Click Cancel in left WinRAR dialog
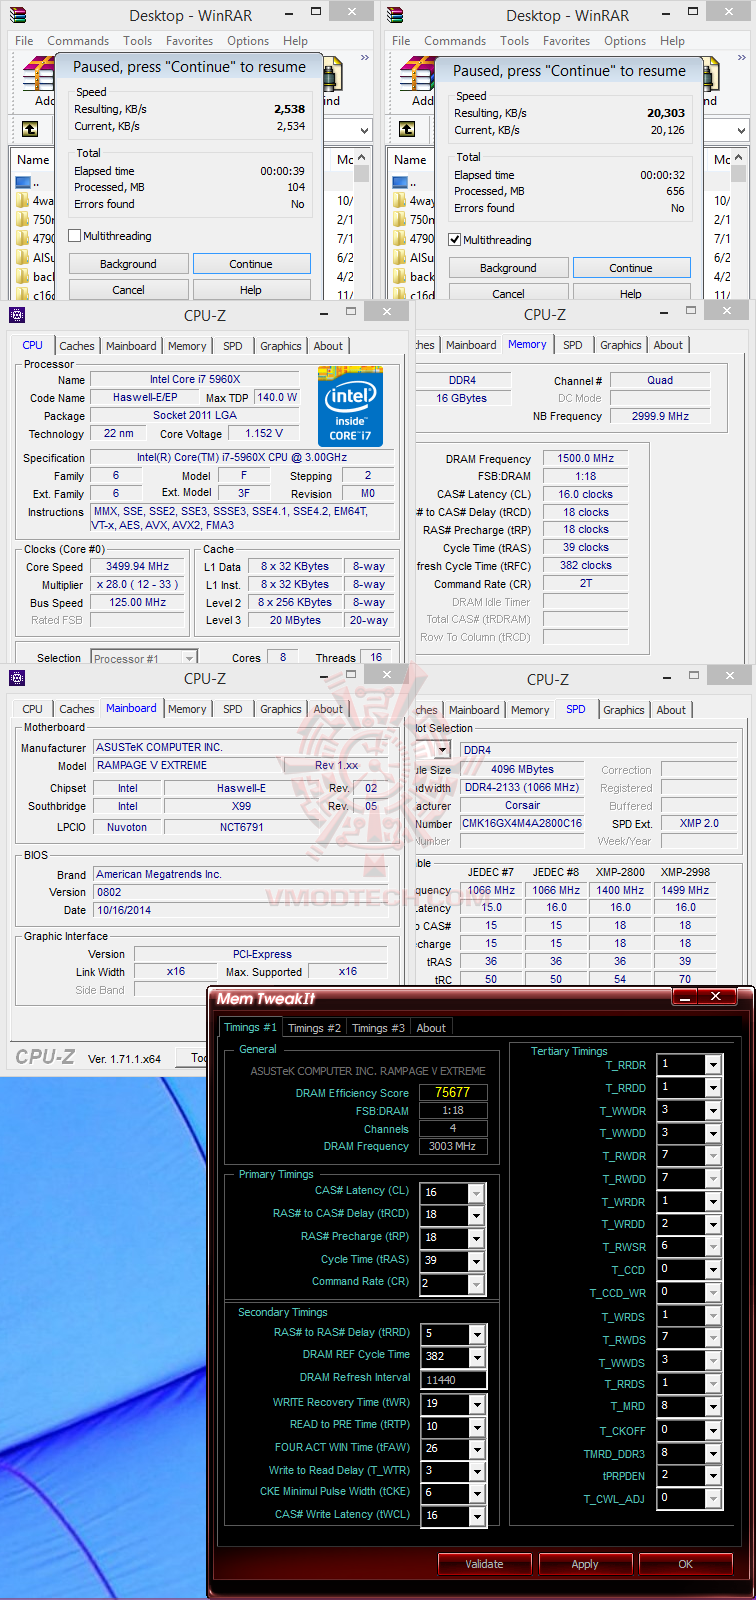The image size is (756, 1600). [x=128, y=290]
